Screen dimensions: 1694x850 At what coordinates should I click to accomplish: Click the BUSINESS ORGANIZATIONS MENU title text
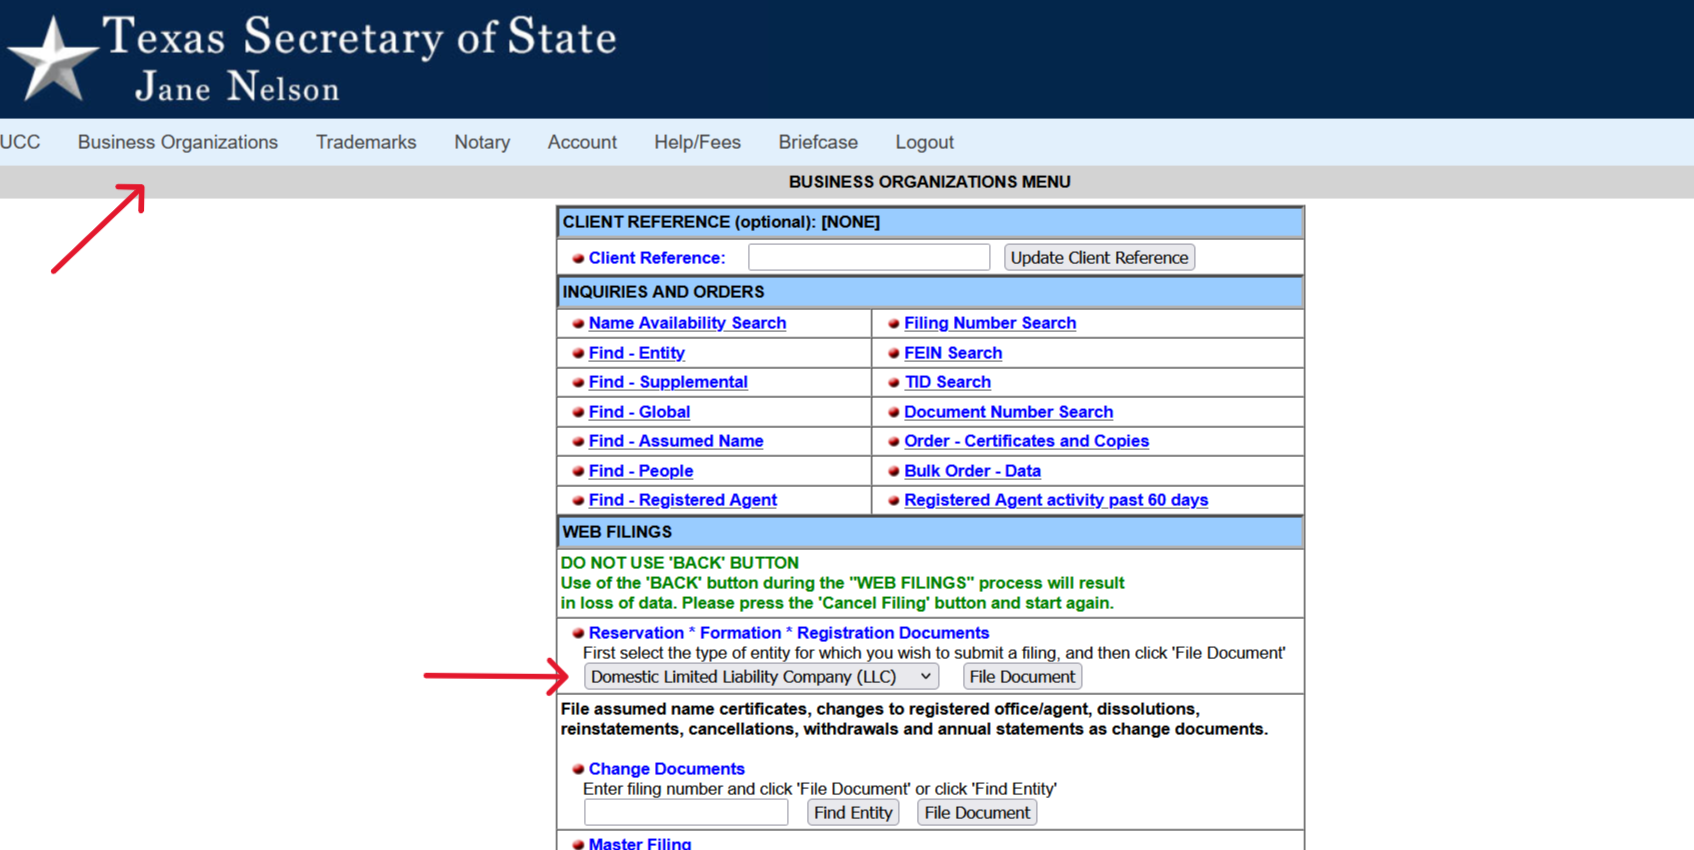click(x=929, y=182)
